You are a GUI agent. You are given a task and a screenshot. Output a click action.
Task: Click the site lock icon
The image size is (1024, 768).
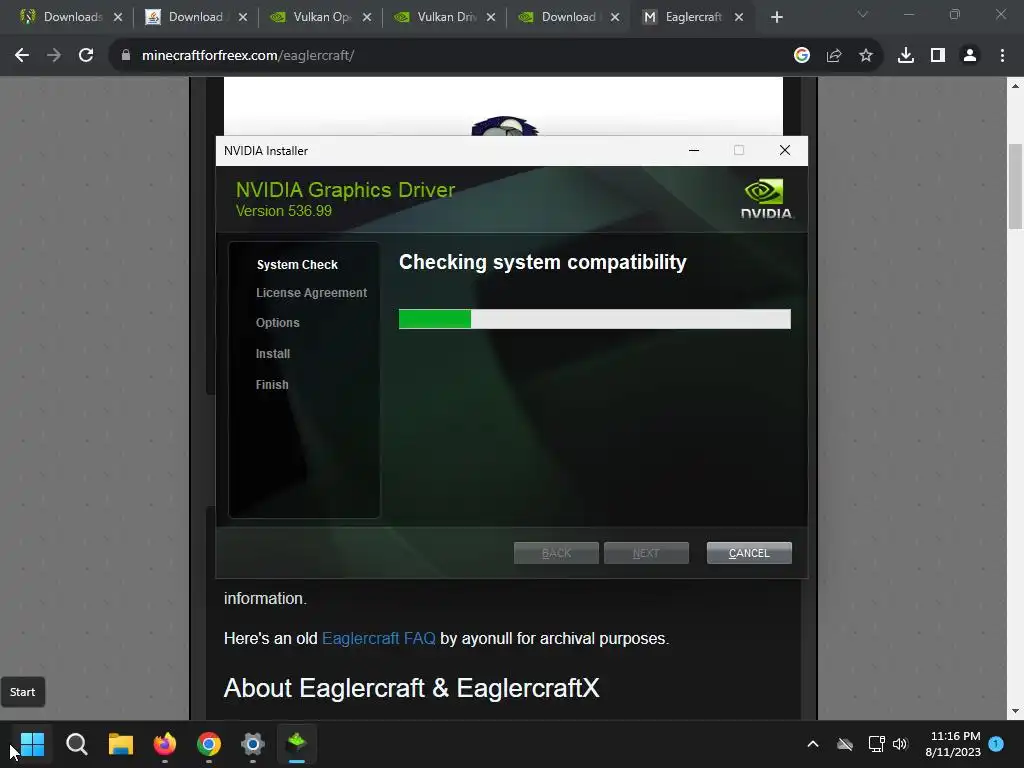(126, 56)
